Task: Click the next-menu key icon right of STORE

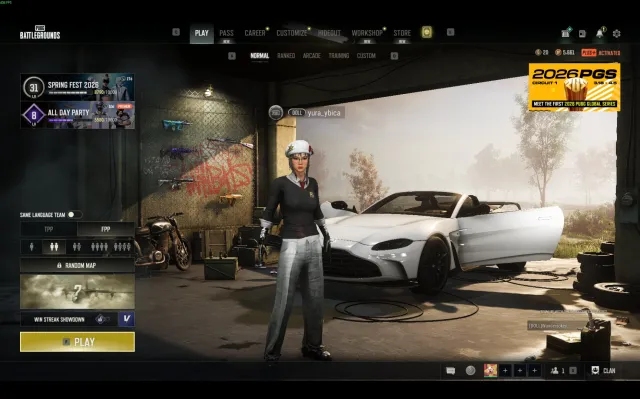Action: 451,32
